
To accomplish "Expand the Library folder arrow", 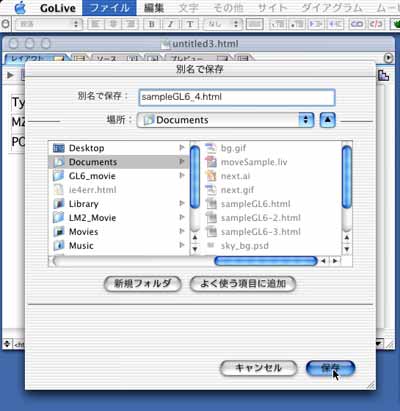I will coord(182,203).
